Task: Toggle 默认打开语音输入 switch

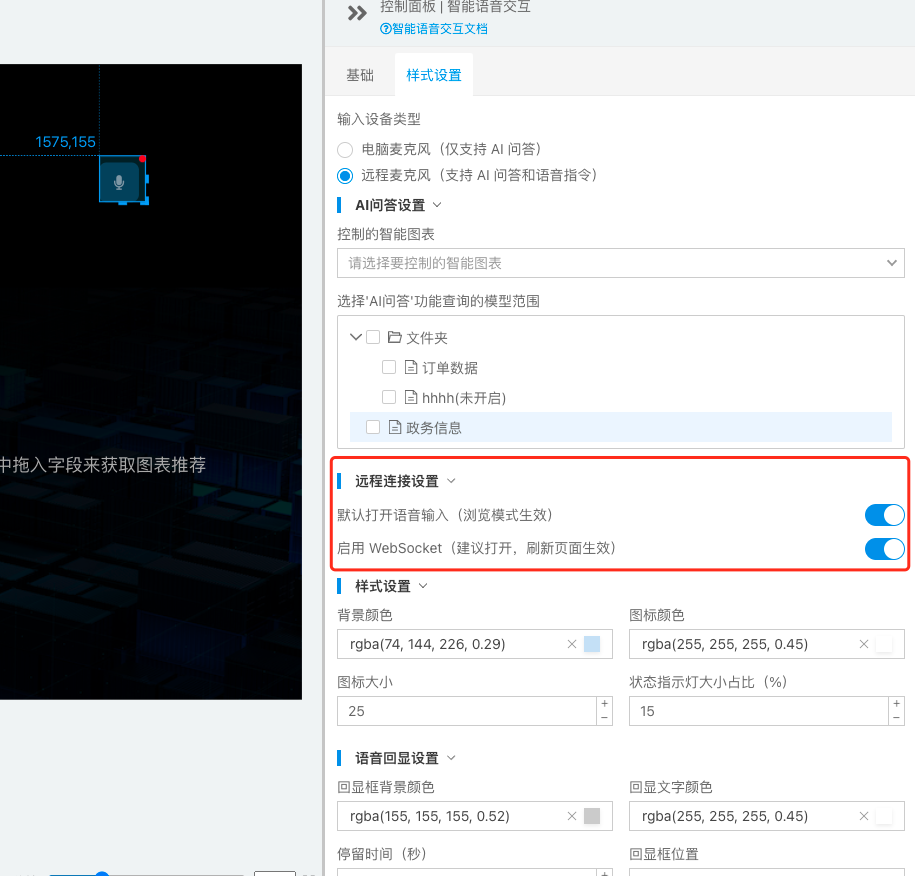Action: click(x=884, y=515)
